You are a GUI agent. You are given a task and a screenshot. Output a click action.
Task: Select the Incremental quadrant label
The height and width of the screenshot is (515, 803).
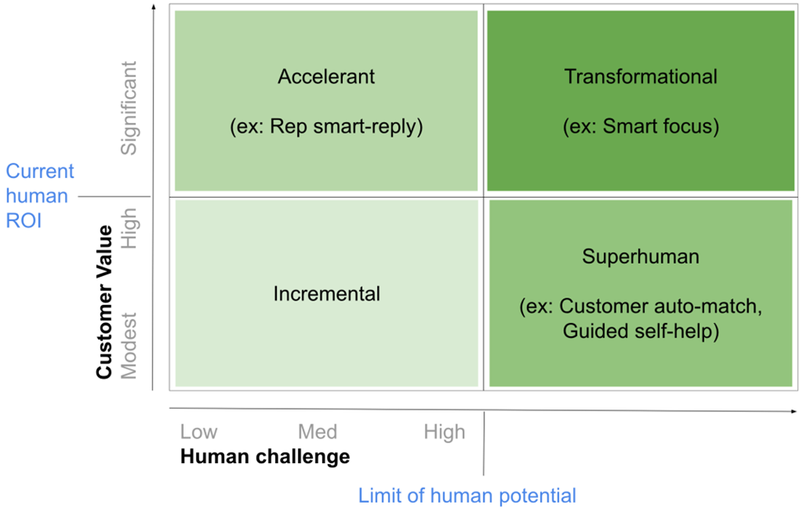pos(326,294)
